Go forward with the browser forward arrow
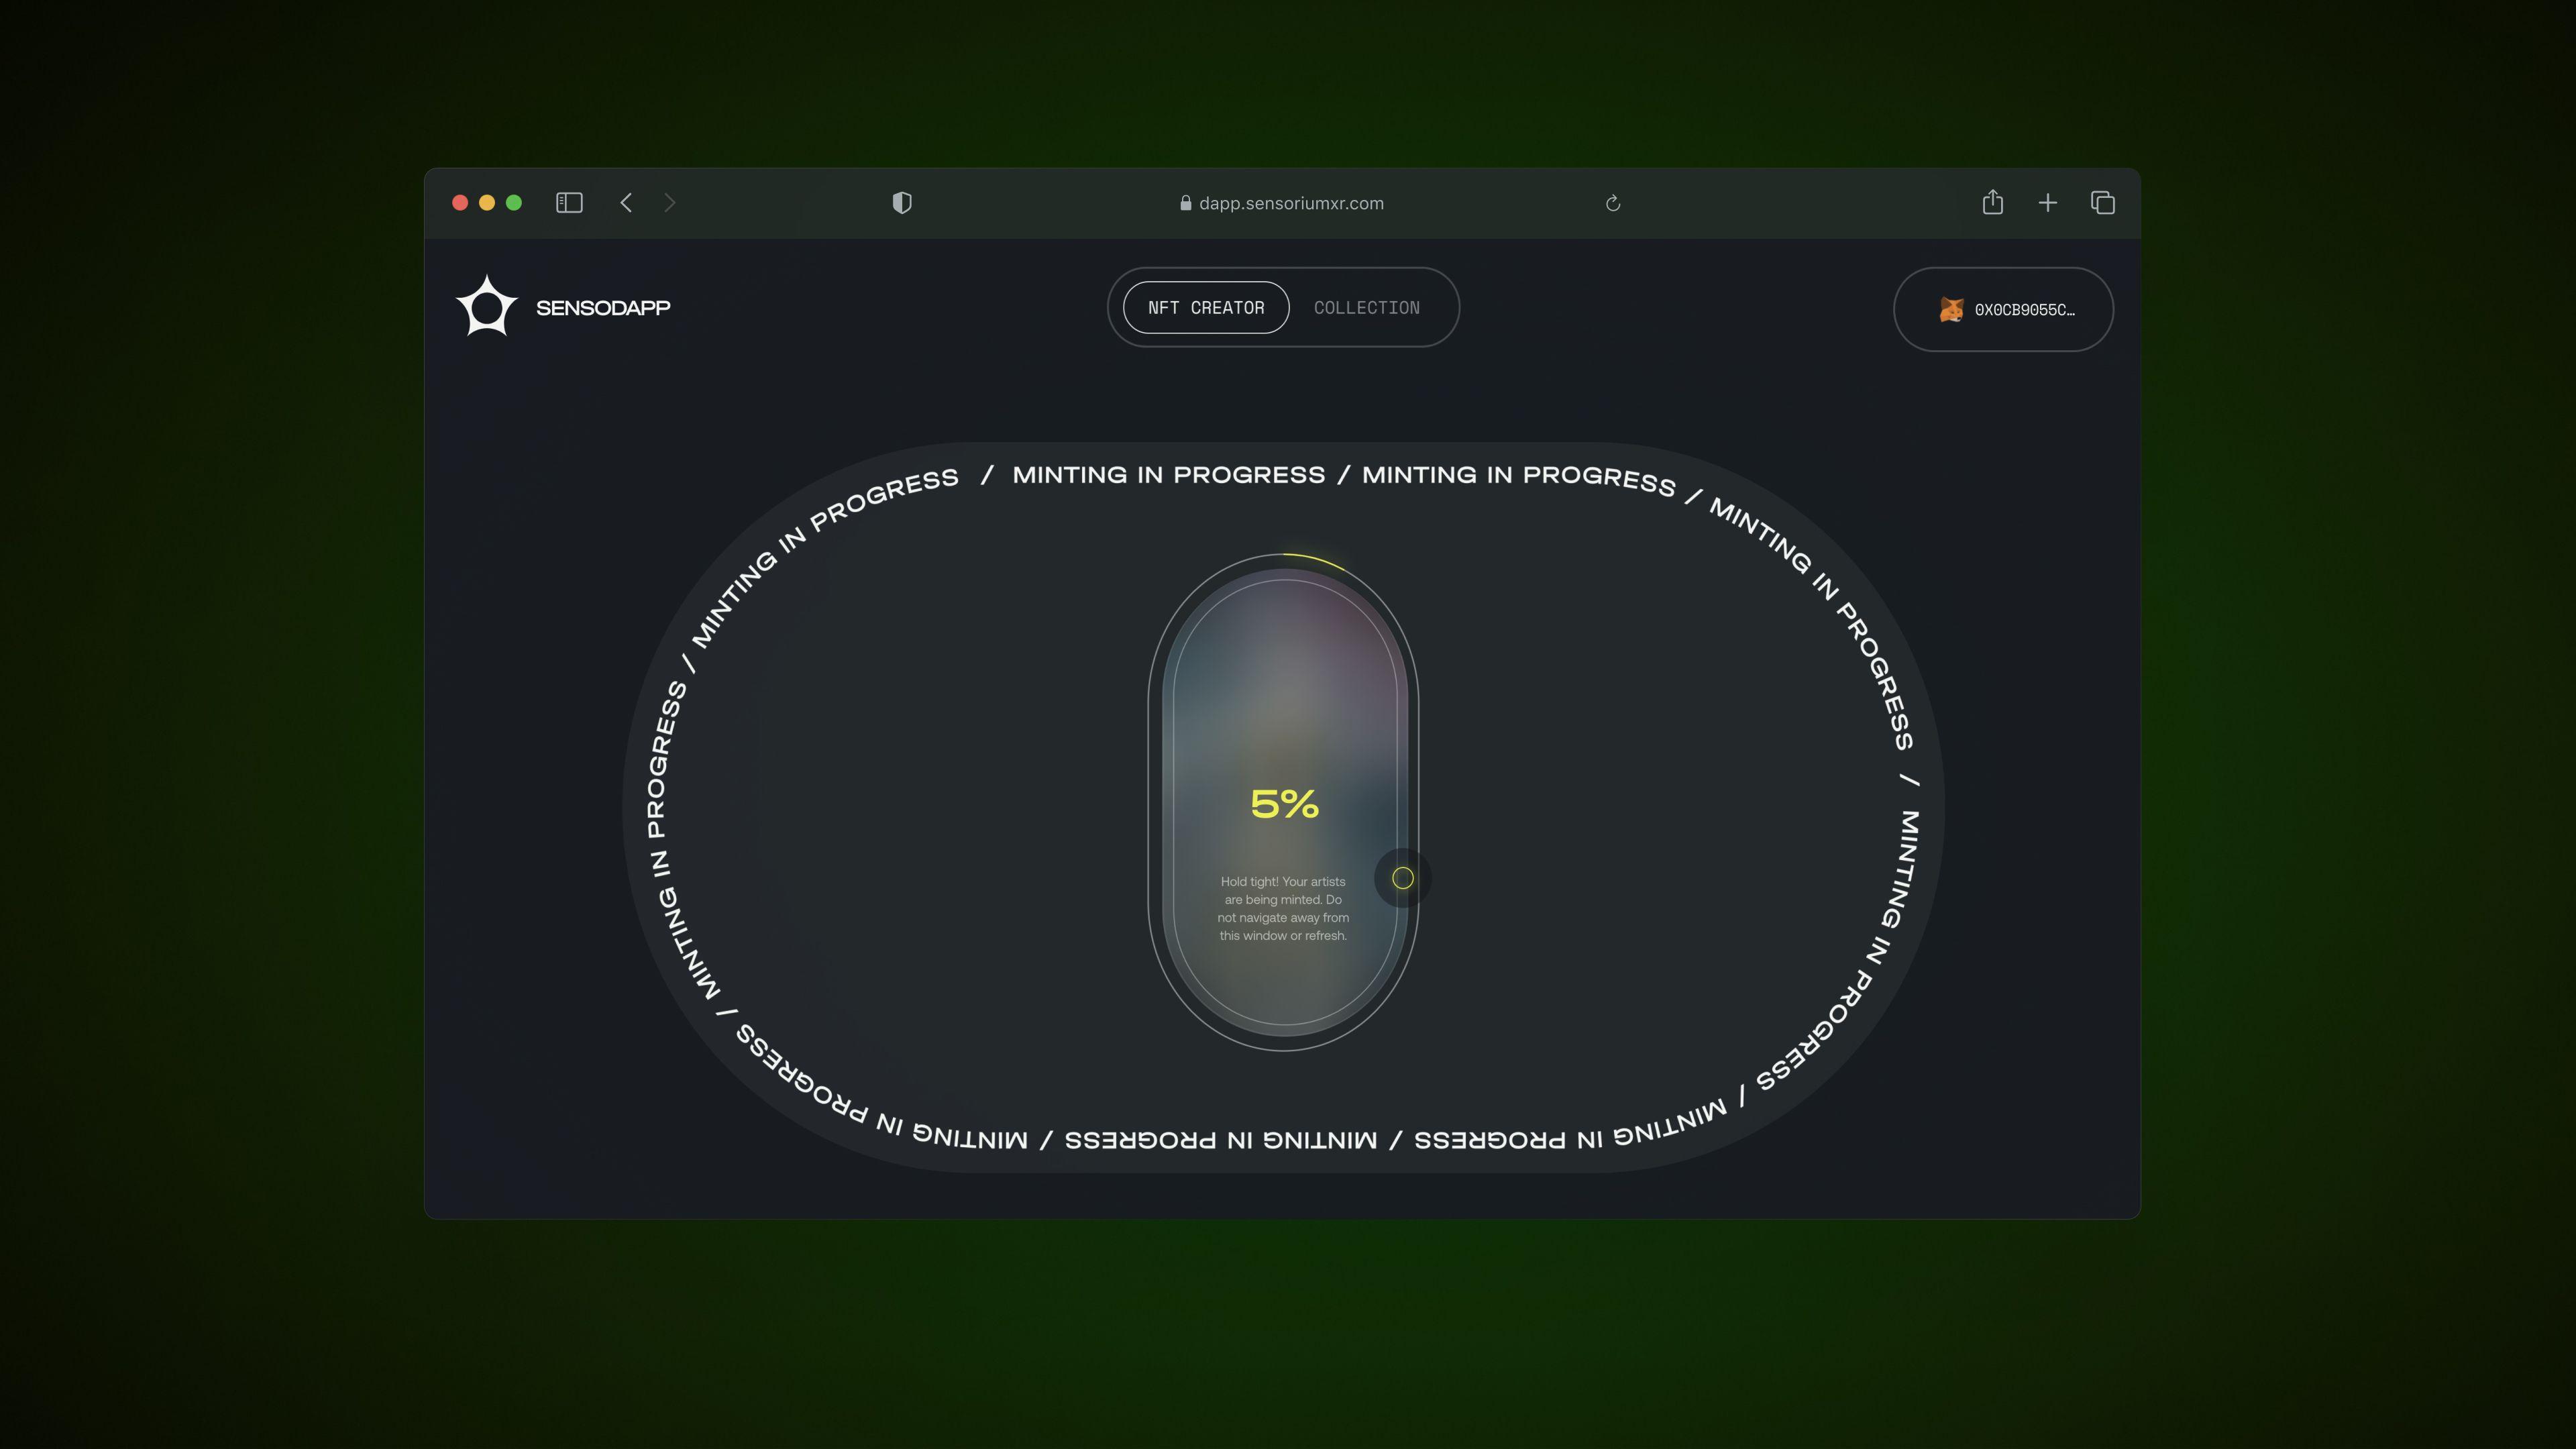This screenshot has height=1449, width=2576. [x=670, y=203]
